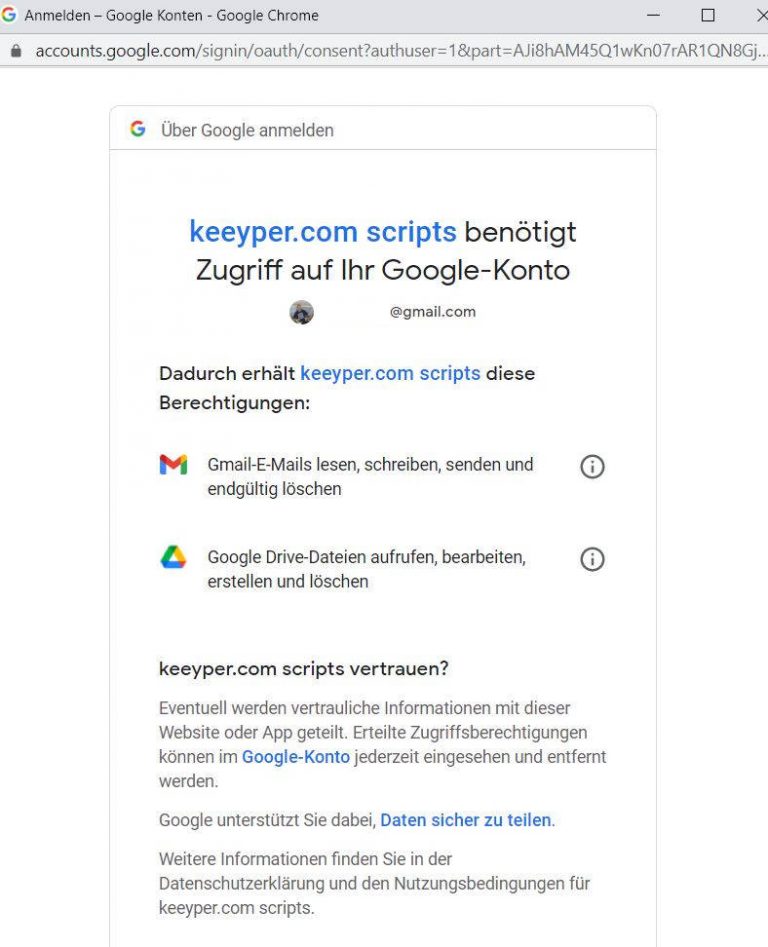Viewport: 768px width, 947px height.
Task: Click keeyper.com scripts link above Berechtigungen
Action: click(390, 373)
